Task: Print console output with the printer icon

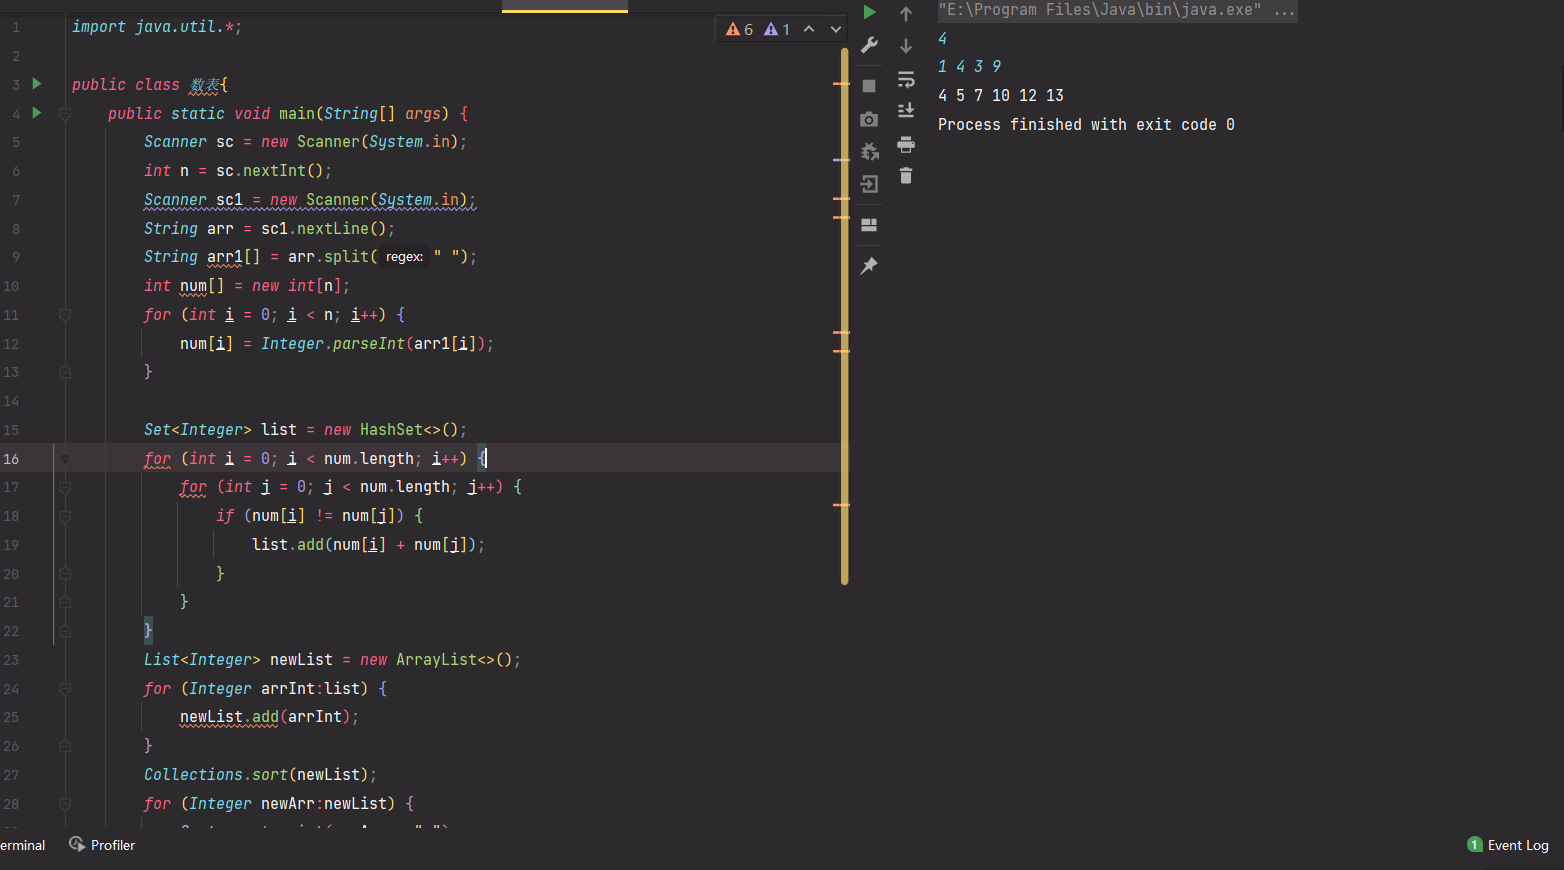Action: (x=906, y=145)
